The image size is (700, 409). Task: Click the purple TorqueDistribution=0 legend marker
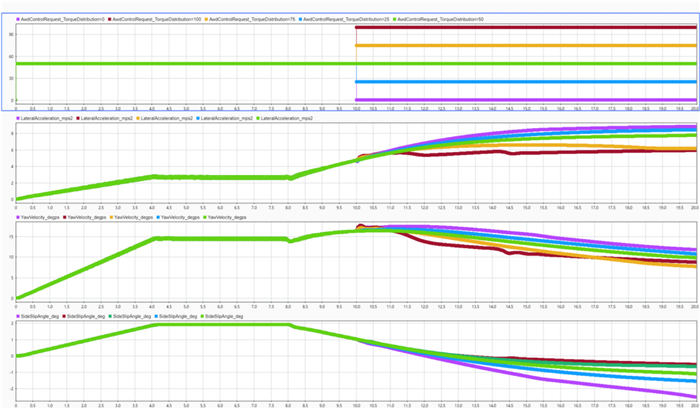(18, 18)
